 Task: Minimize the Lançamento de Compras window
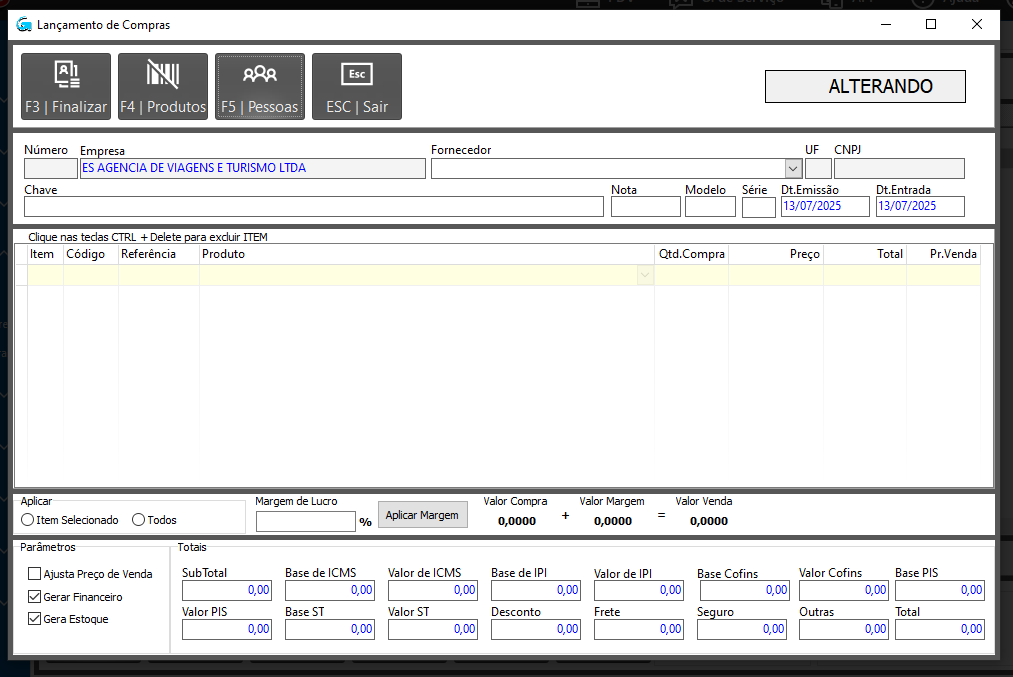(x=885, y=24)
